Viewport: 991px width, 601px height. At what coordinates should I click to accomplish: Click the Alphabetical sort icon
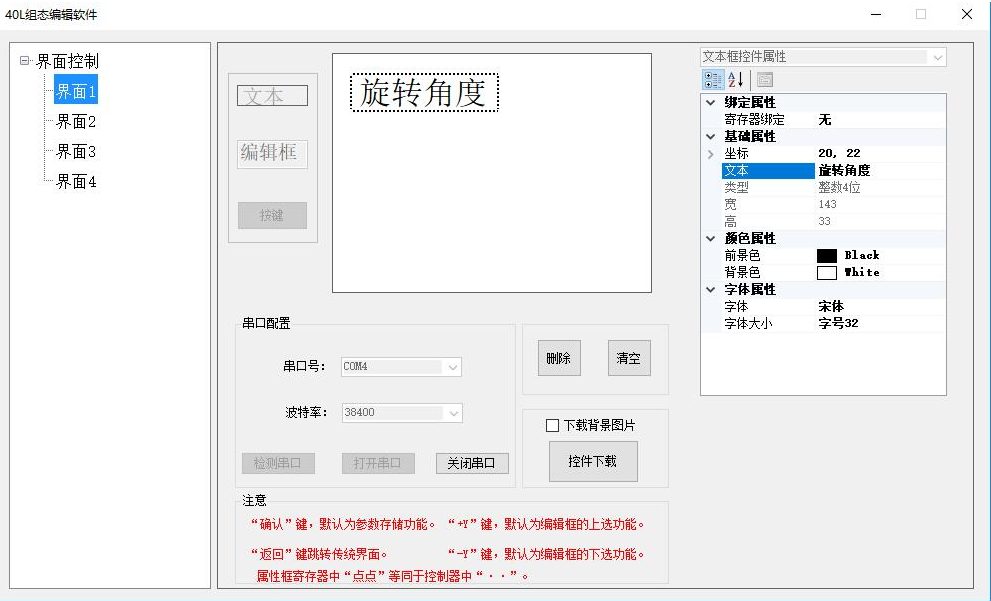(x=735, y=80)
